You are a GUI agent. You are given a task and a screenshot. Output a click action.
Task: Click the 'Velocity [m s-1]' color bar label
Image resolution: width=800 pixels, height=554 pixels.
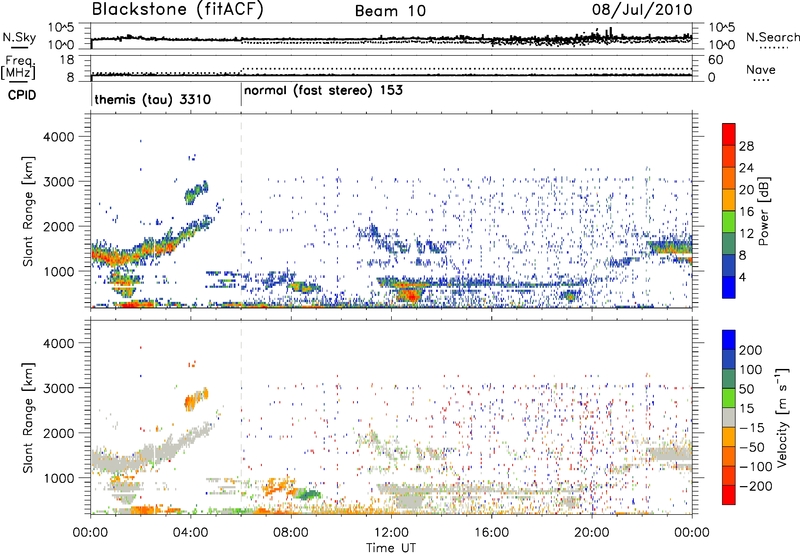click(782, 417)
